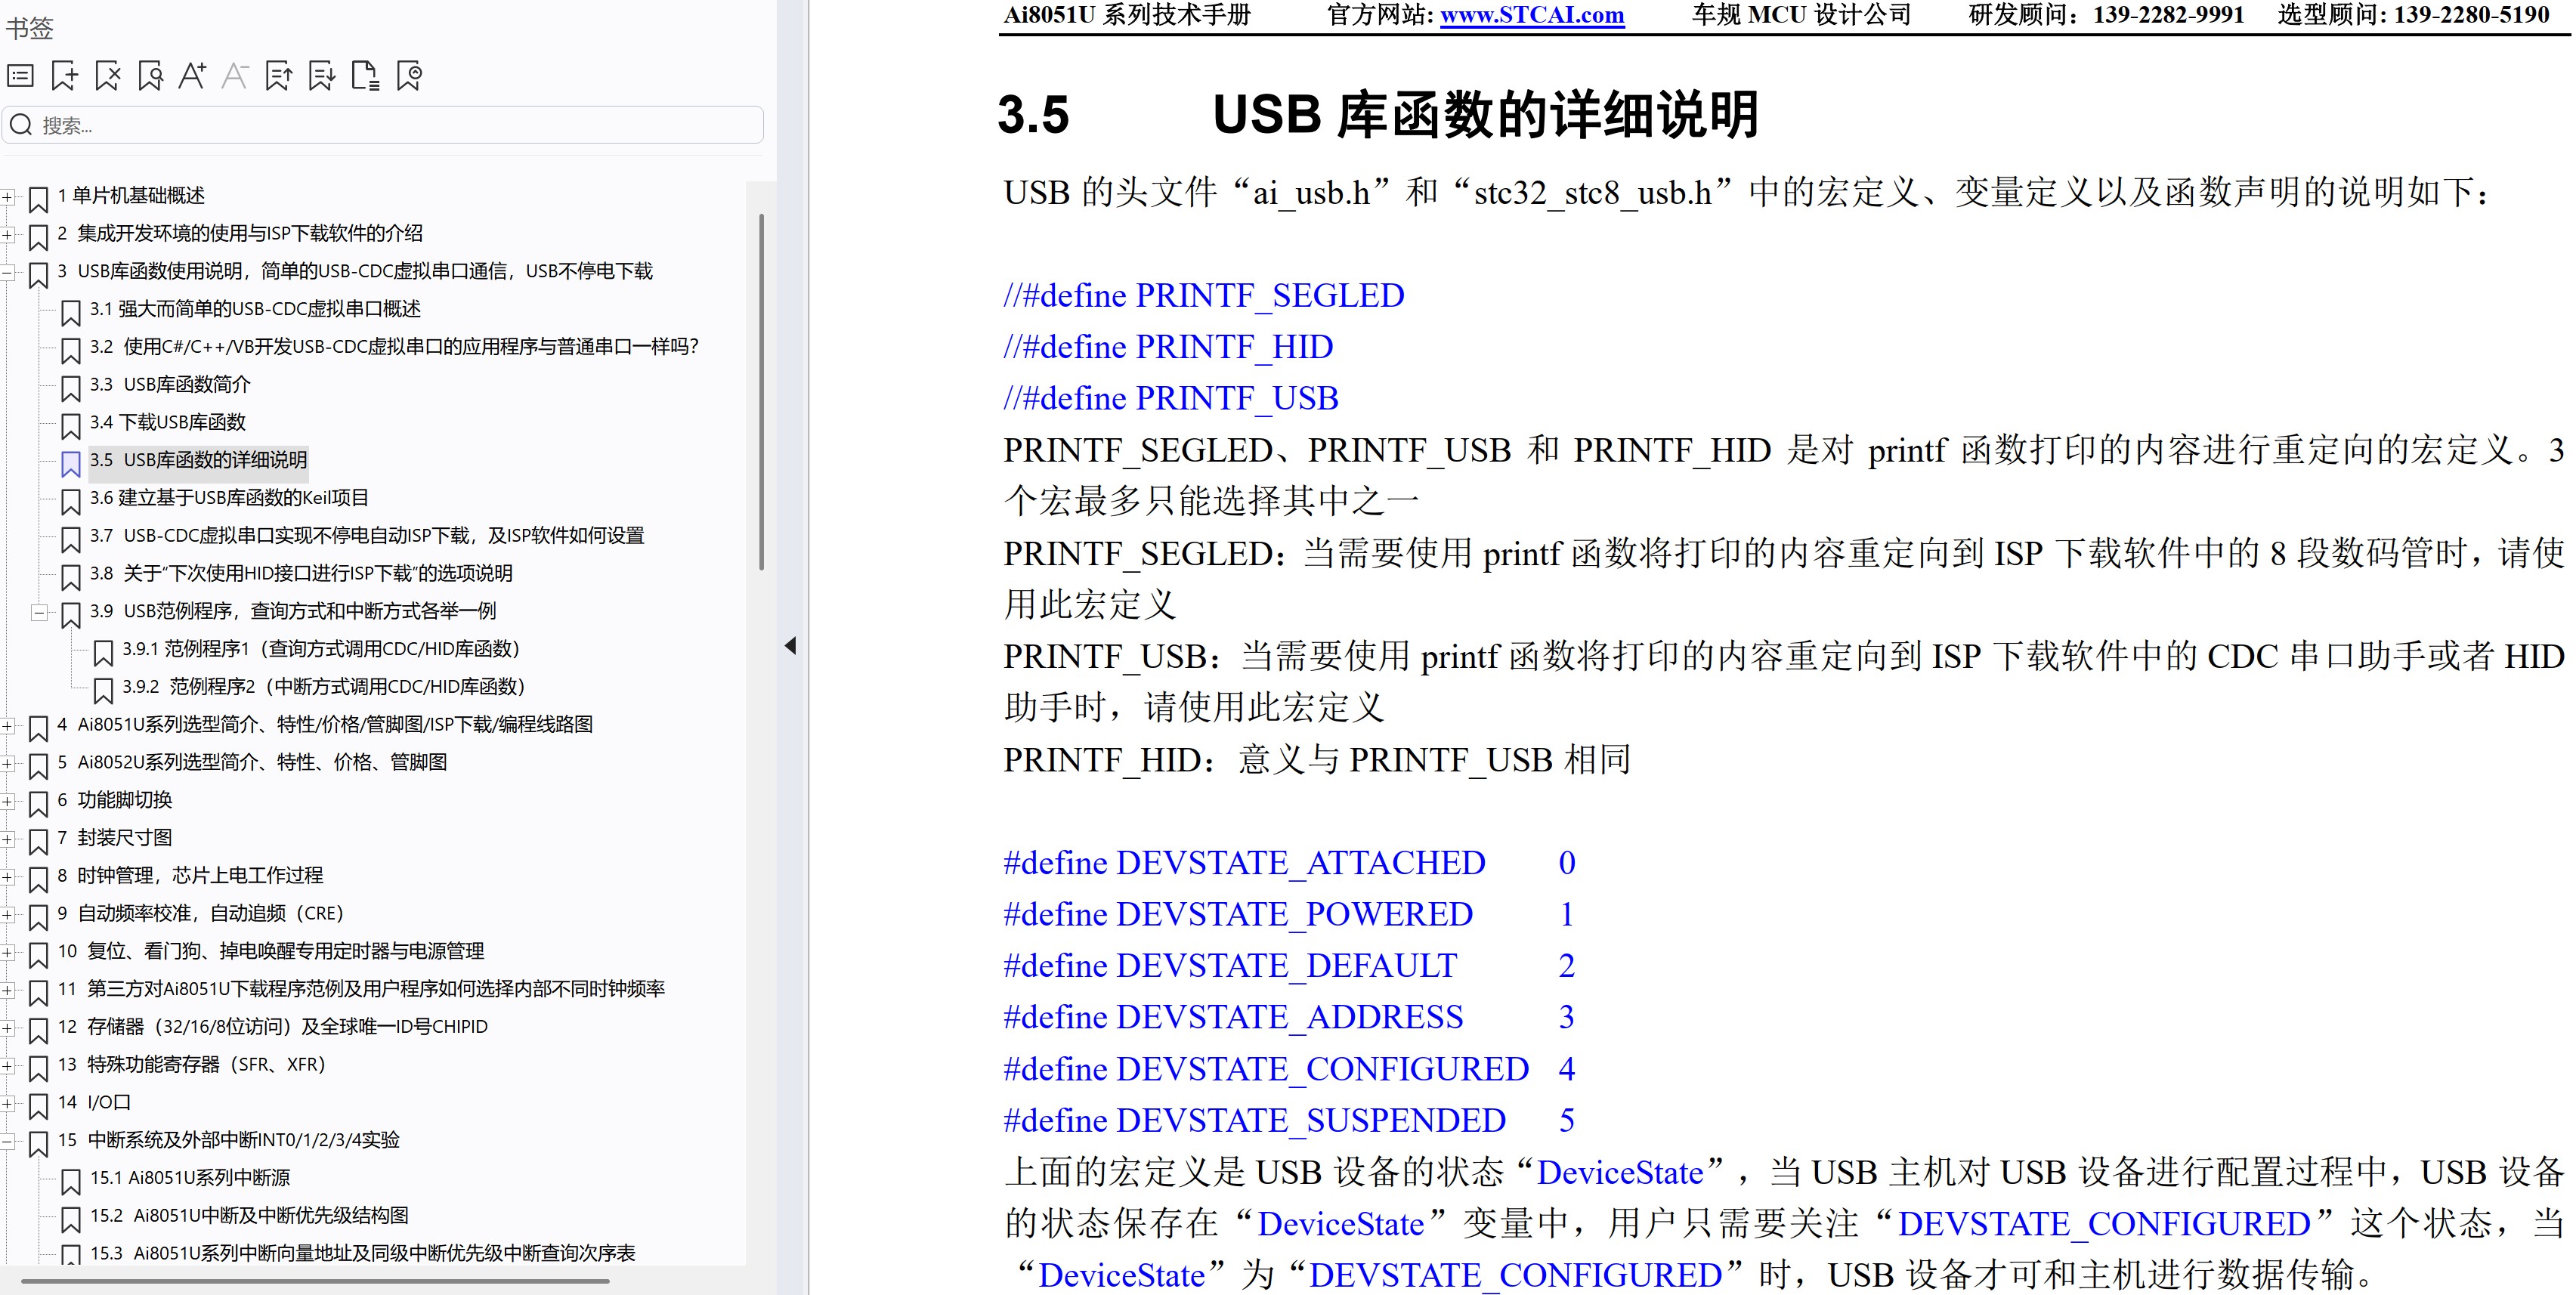Click the 书签 panel title

point(29,27)
